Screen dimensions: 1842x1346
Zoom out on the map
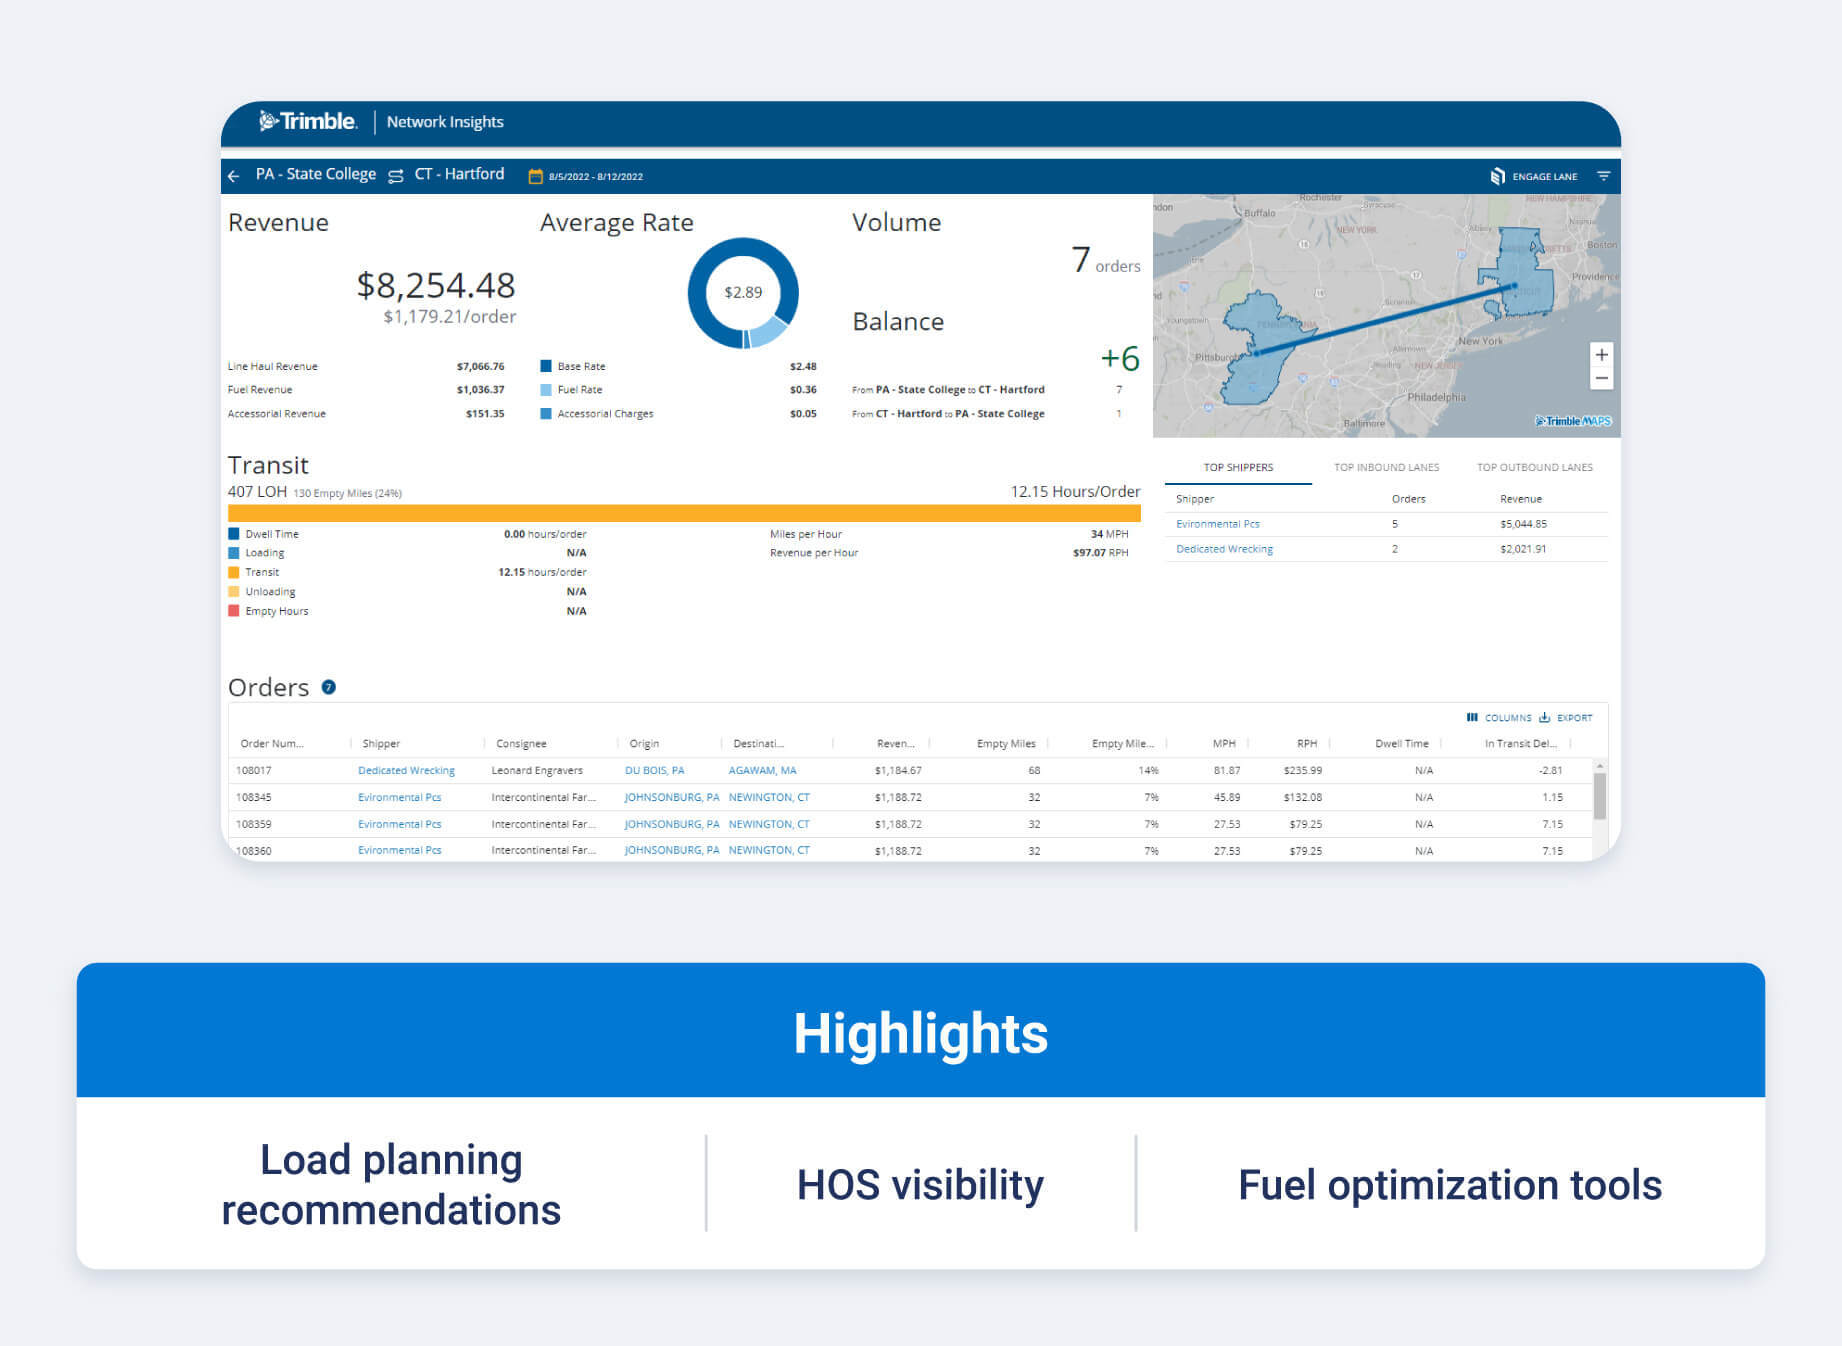1601,378
